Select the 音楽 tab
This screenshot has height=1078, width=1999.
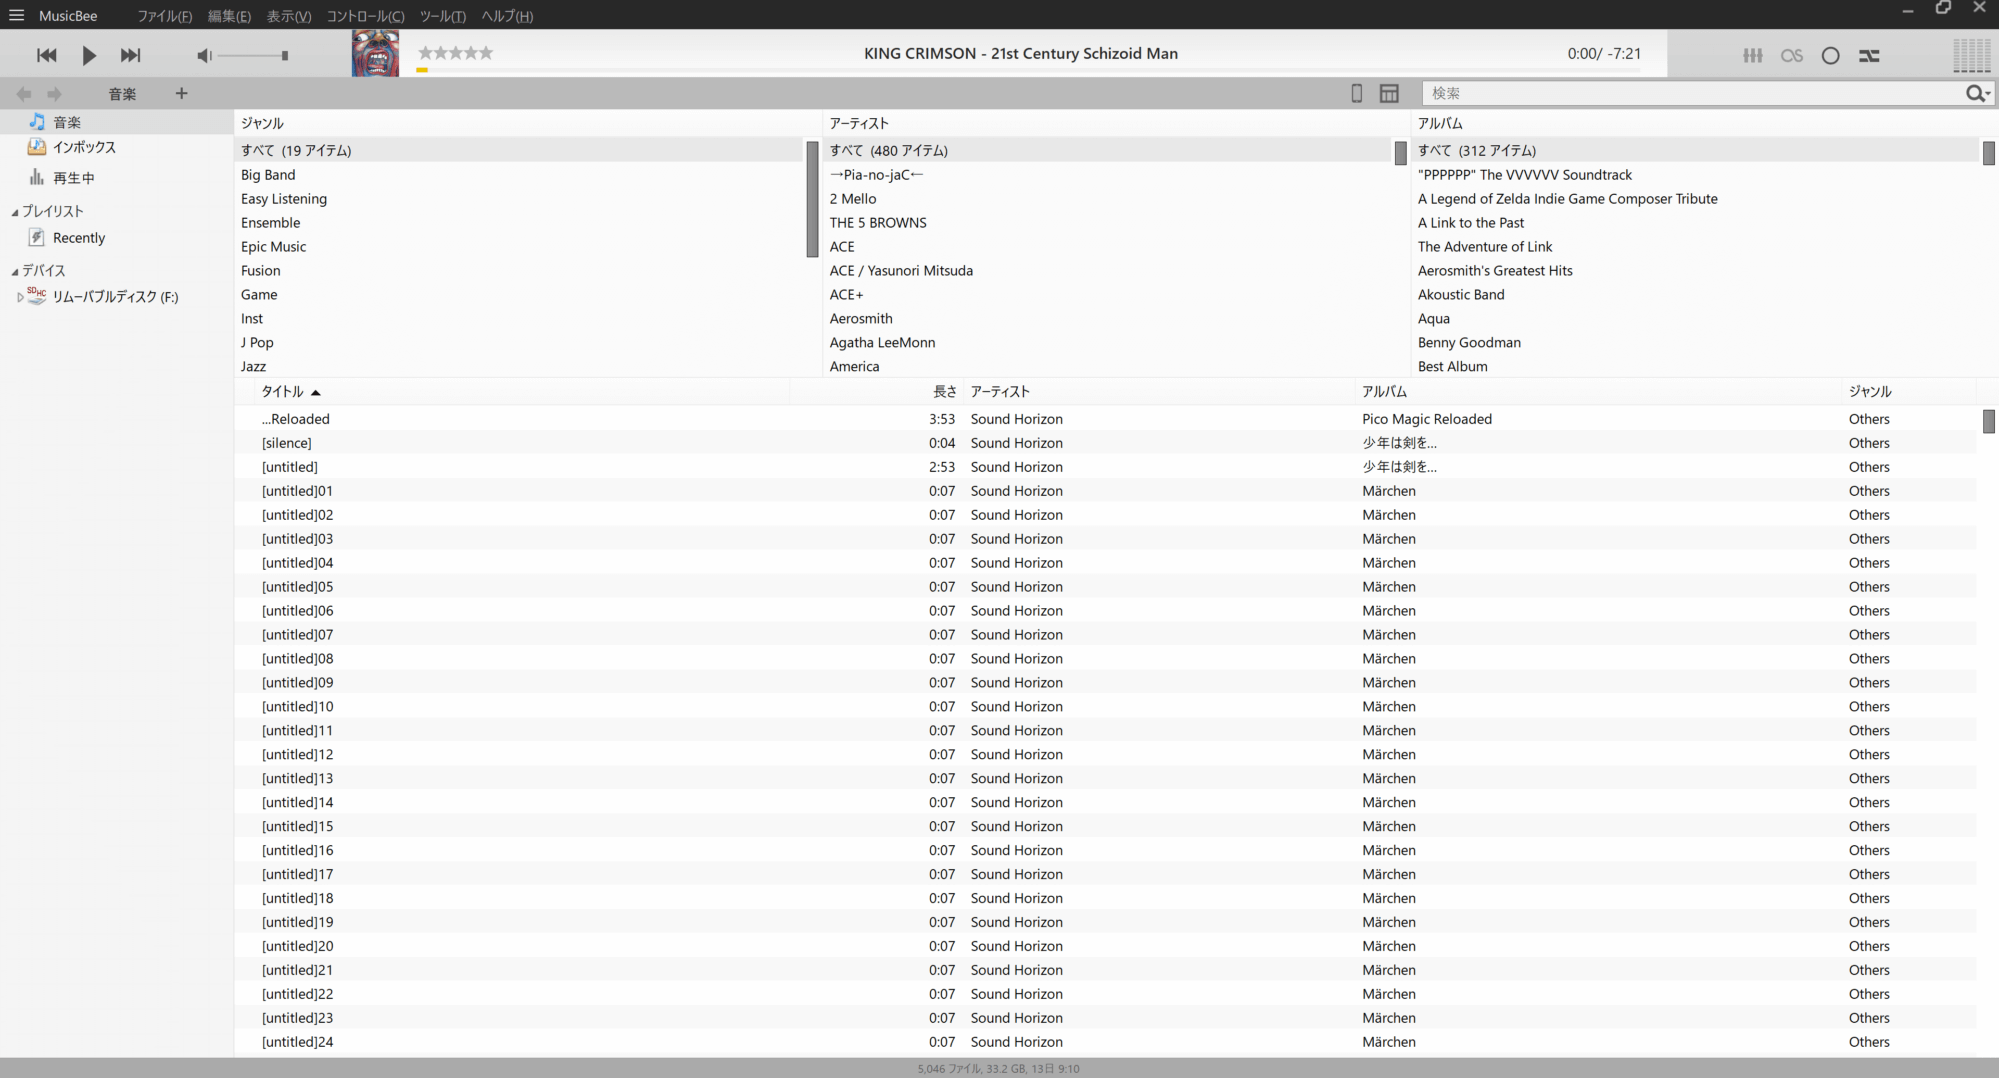point(122,94)
